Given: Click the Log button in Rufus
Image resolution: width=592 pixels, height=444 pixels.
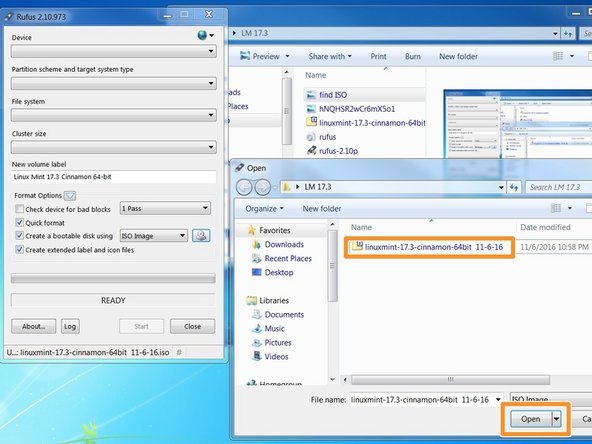Looking at the screenshot, I should coord(70,326).
